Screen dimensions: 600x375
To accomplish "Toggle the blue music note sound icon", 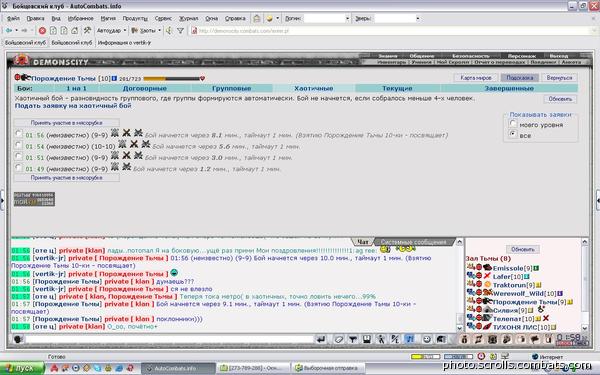I will [x=410, y=339].
